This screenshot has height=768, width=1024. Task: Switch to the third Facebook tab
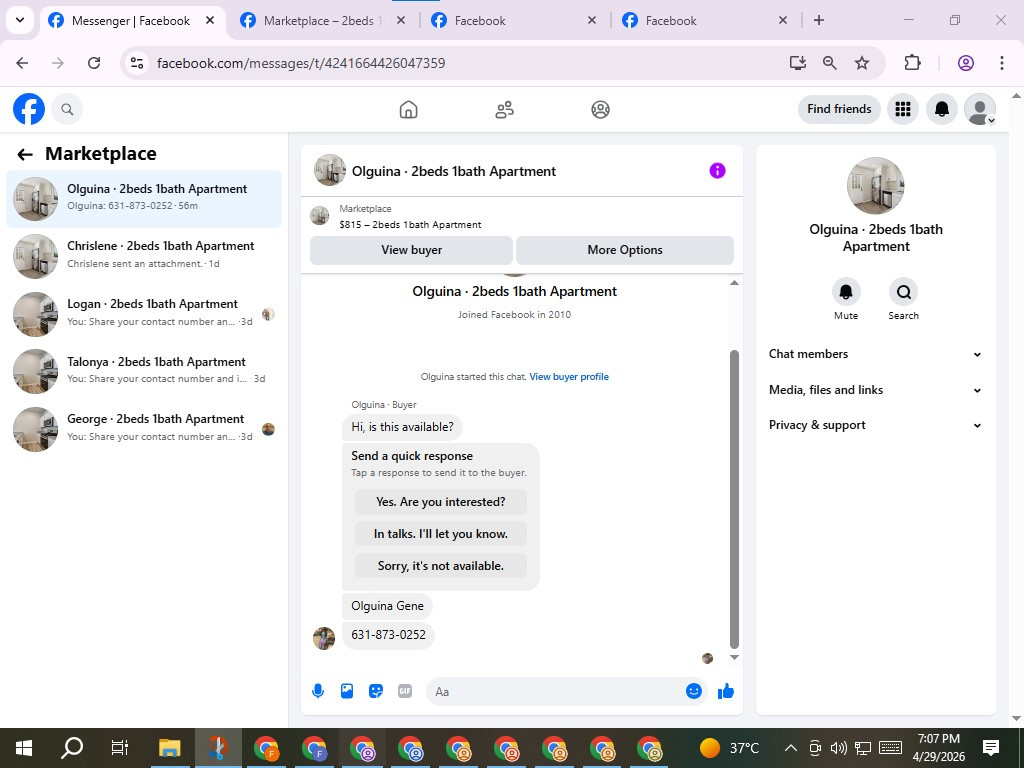(x=514, y=21)
